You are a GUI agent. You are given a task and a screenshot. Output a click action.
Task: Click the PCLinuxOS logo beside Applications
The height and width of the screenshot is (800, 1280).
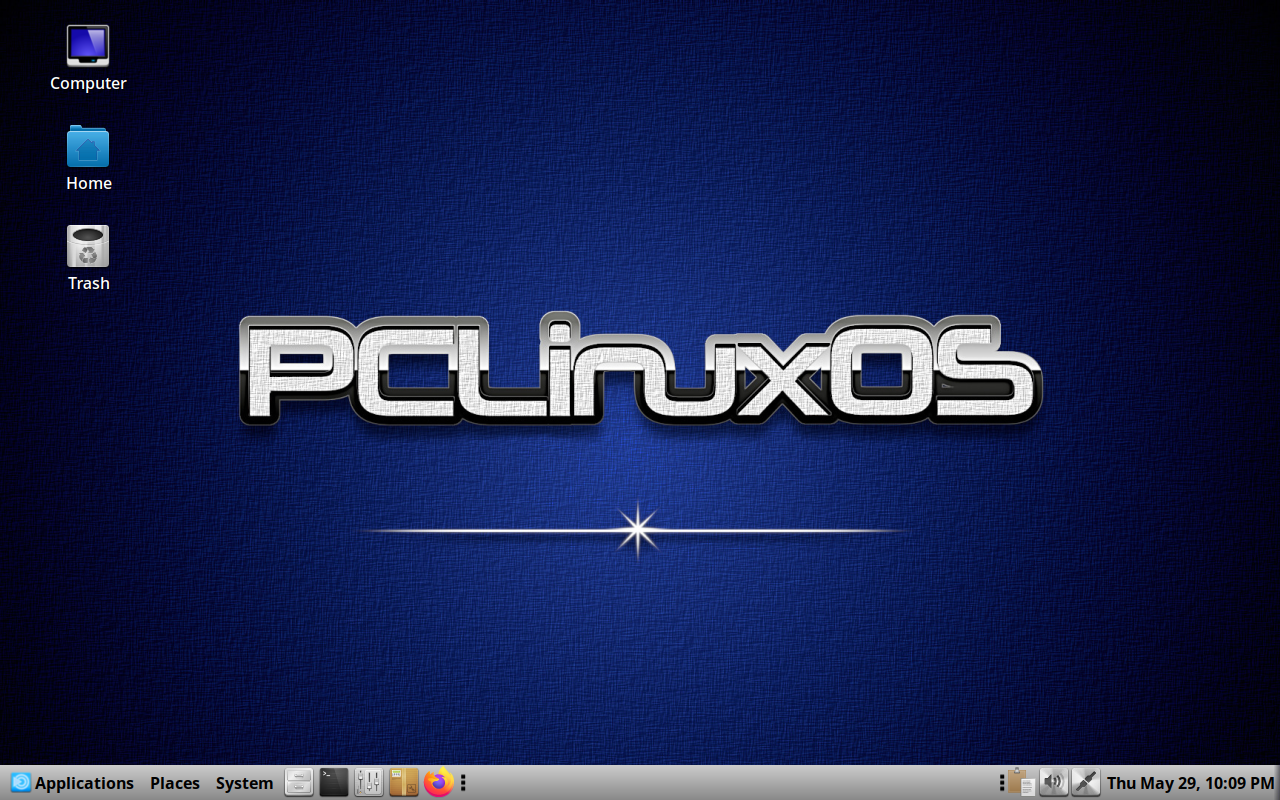pyautogui.click(x=21, y=783)
